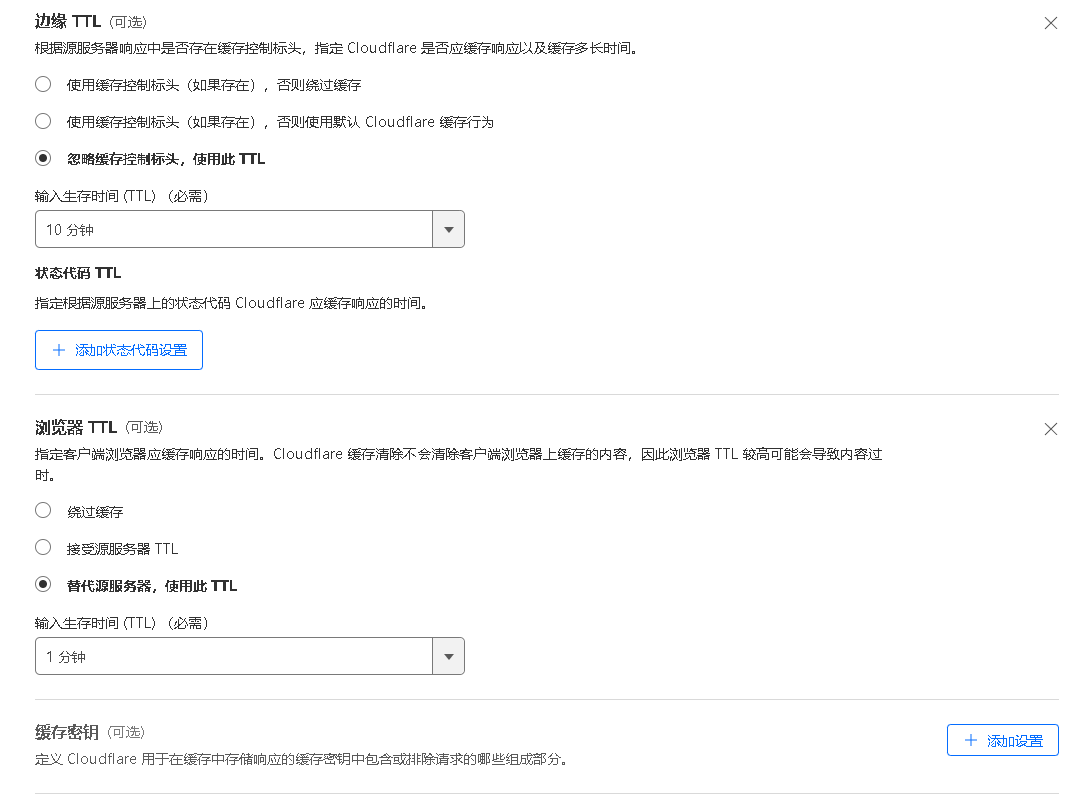Click 添加设置 in the 缓存密钥 section
The width and height of the screenshot is (1077, 795).
click(x=1002, y=740)
